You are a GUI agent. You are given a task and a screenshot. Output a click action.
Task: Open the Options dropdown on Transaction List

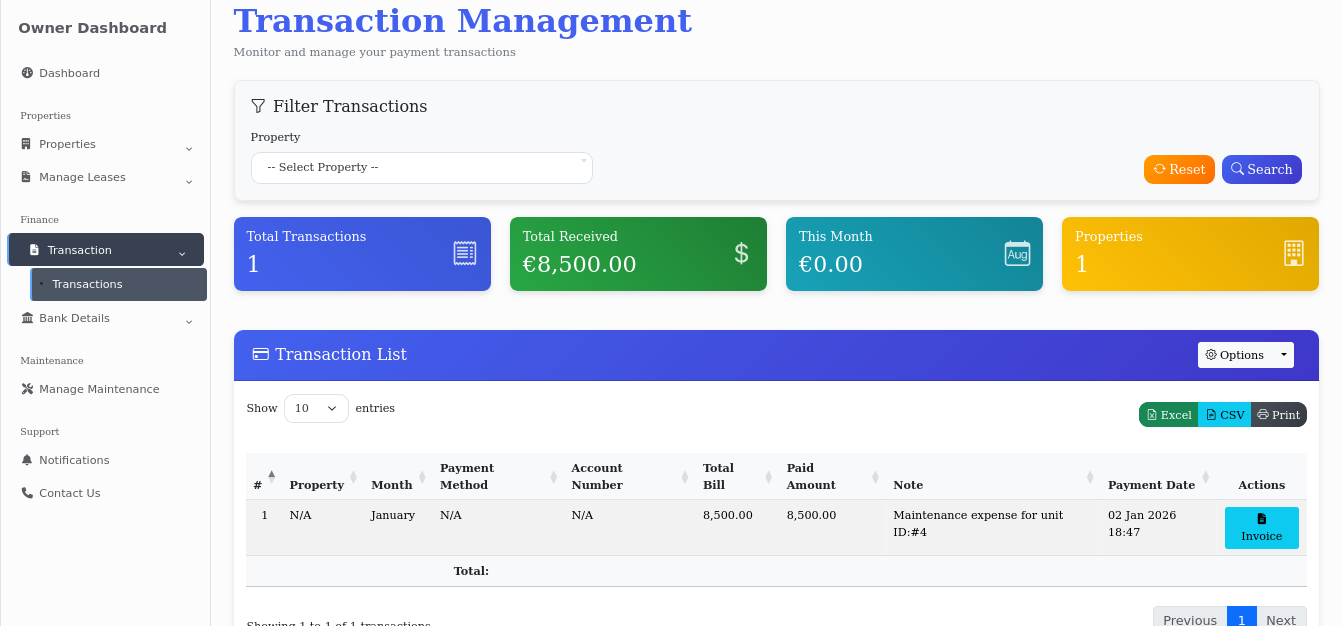(1245, 355)
